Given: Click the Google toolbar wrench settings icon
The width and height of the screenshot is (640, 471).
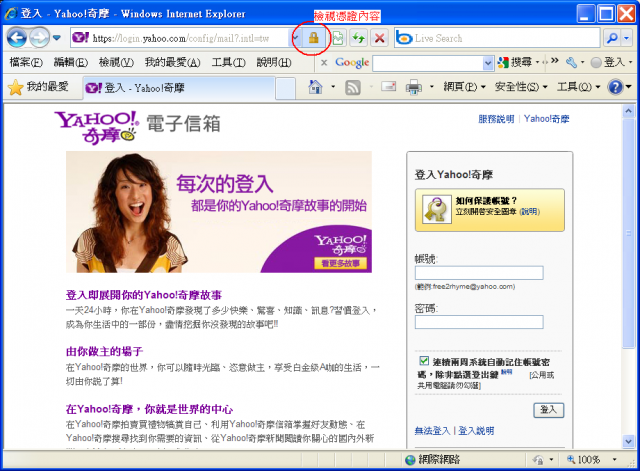Looking at the screenshot, I should pos(571,62).
